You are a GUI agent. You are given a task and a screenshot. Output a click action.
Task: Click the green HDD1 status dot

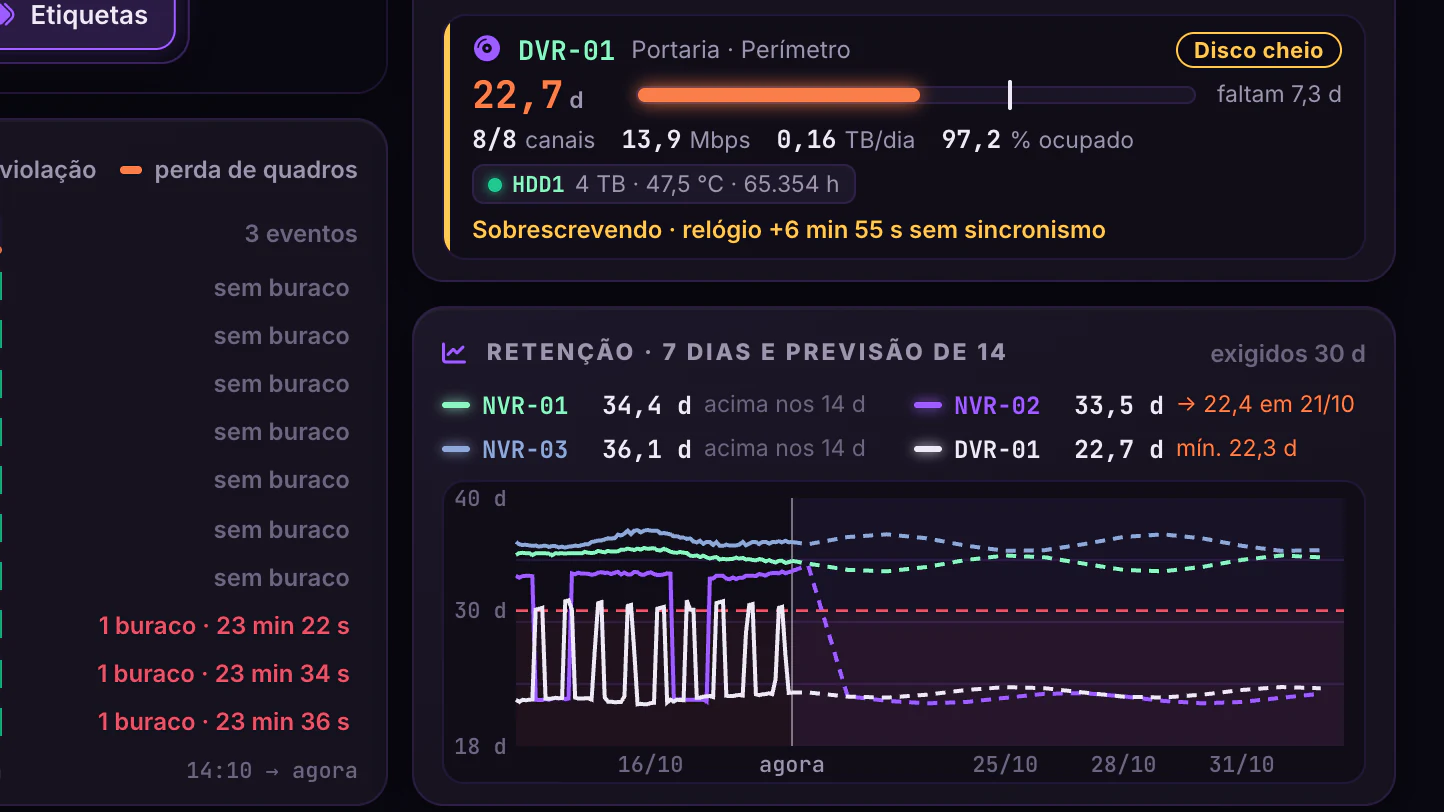[x=494, y=185]
